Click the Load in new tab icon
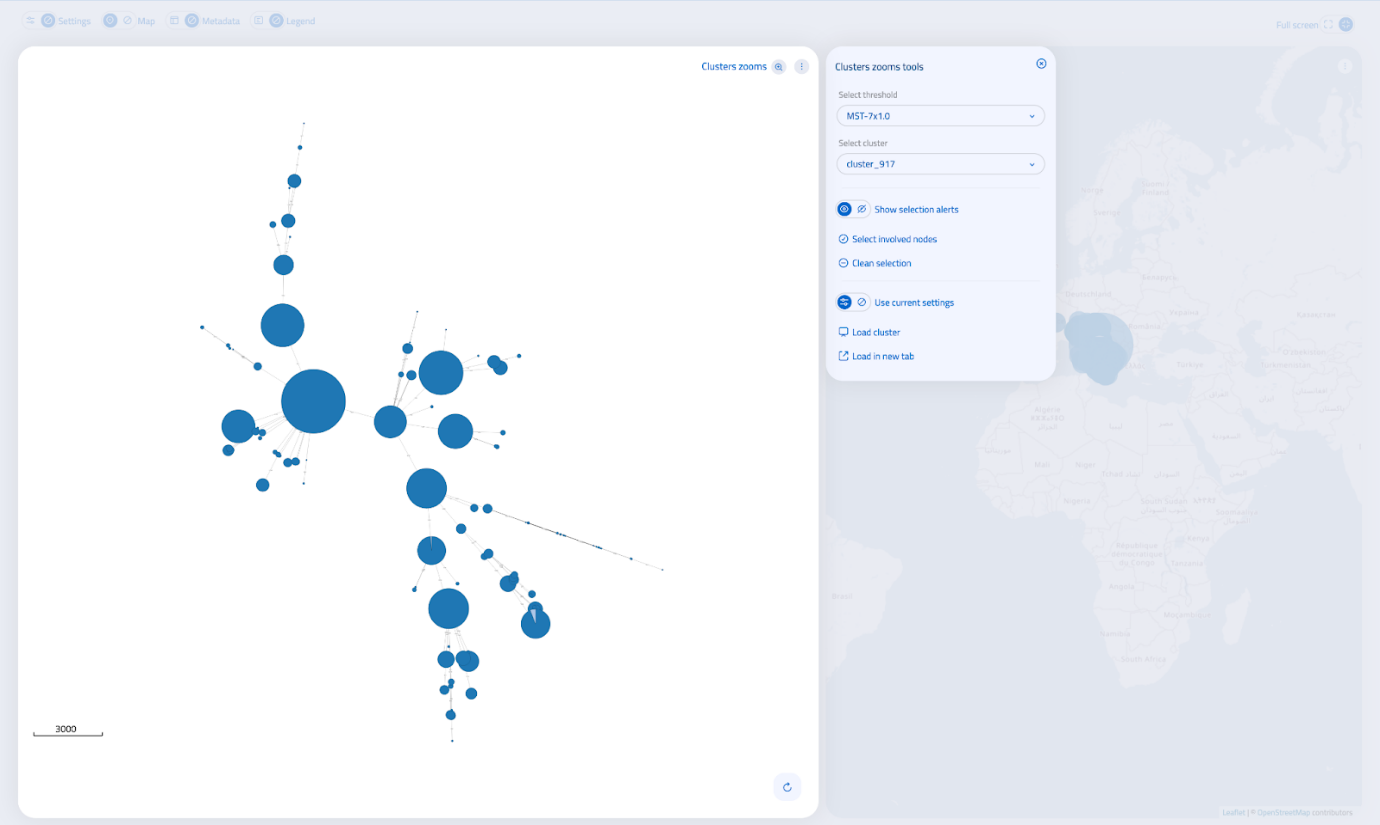This screenshot has width=1380, height=825. [x=843, y=356]
